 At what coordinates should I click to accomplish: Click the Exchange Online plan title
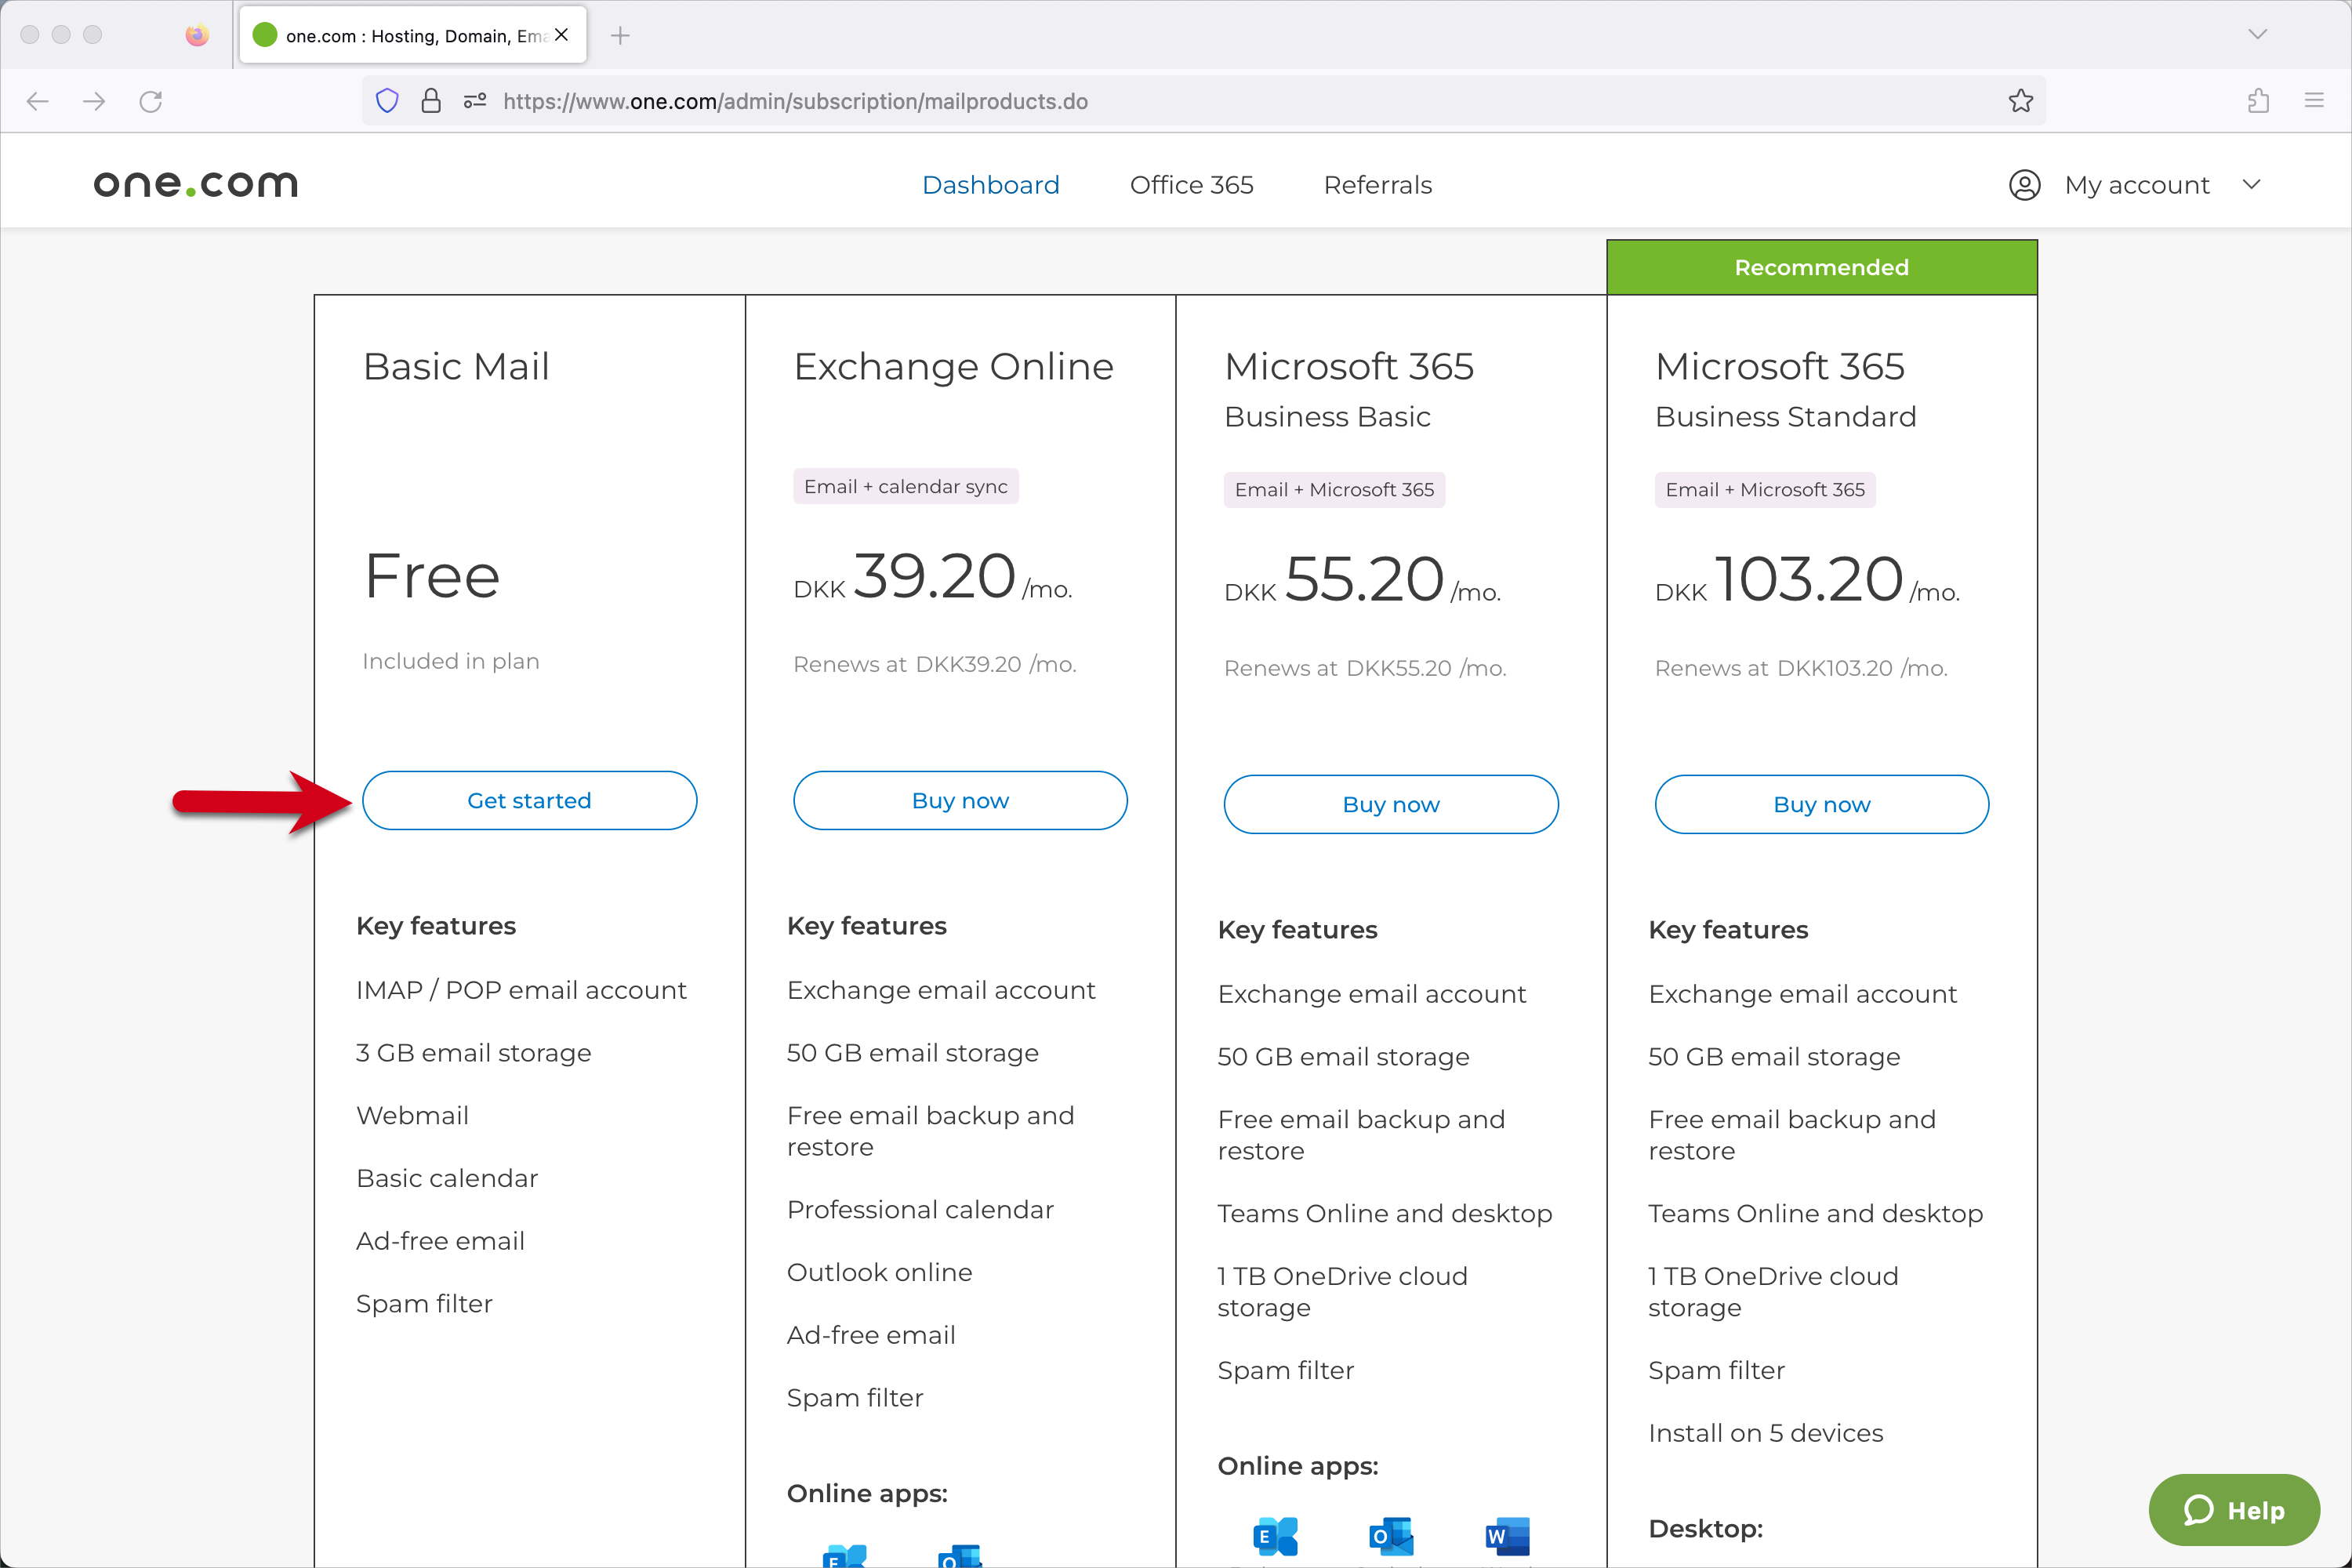(x=953, y=366)
